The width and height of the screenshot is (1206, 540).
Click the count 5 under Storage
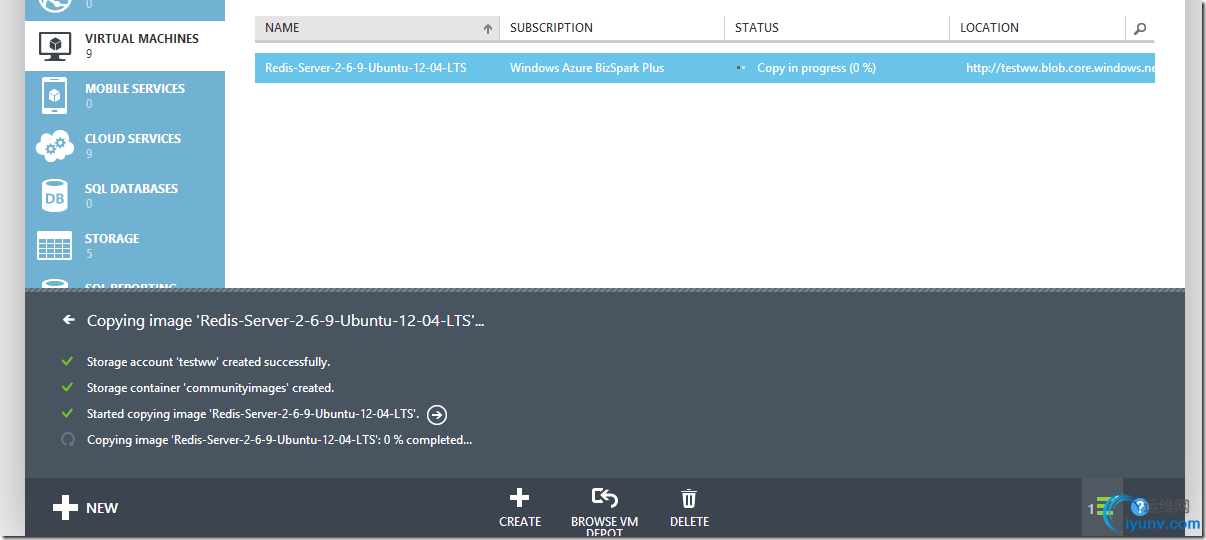point(89,254)
